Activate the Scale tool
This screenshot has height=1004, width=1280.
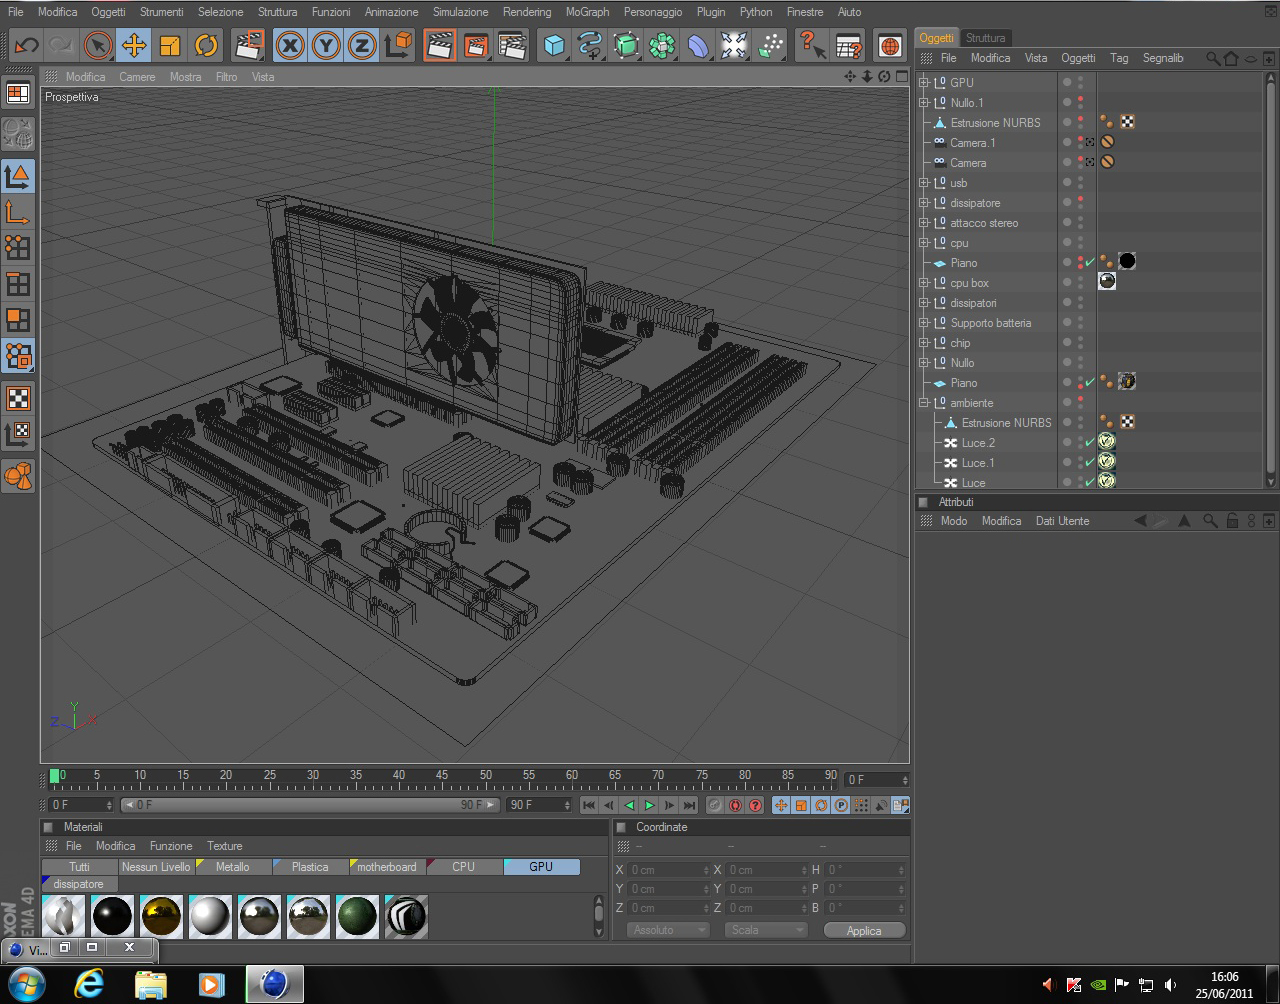(x=170, y=45)
